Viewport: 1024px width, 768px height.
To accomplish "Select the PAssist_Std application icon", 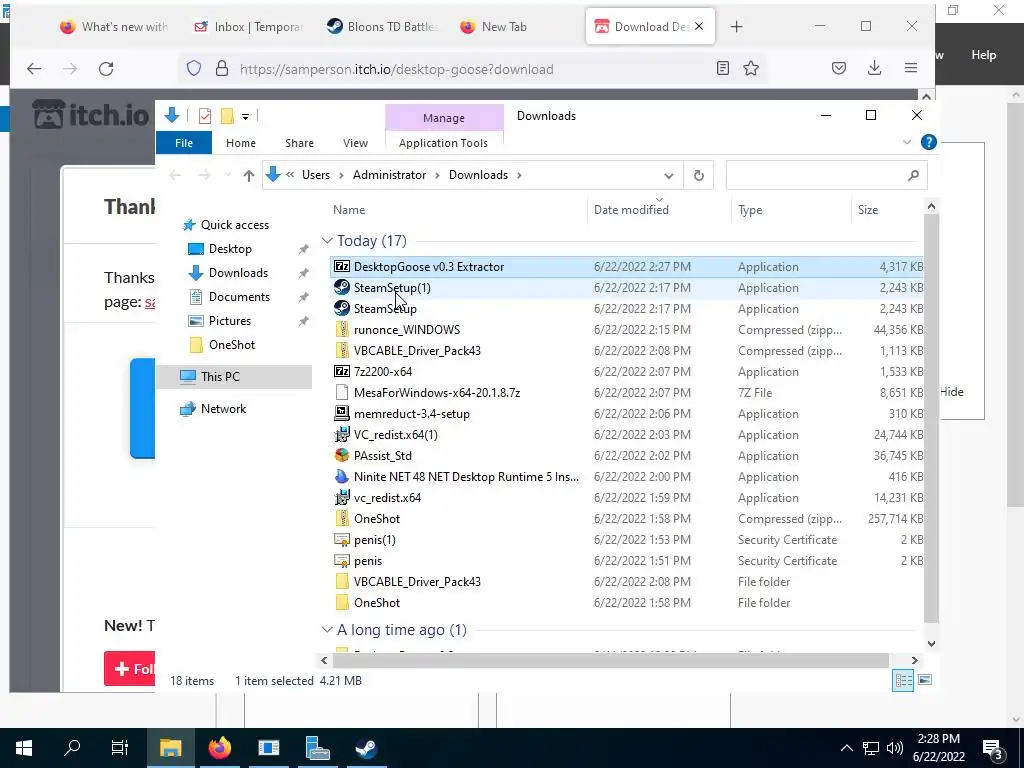I will 342,455.
